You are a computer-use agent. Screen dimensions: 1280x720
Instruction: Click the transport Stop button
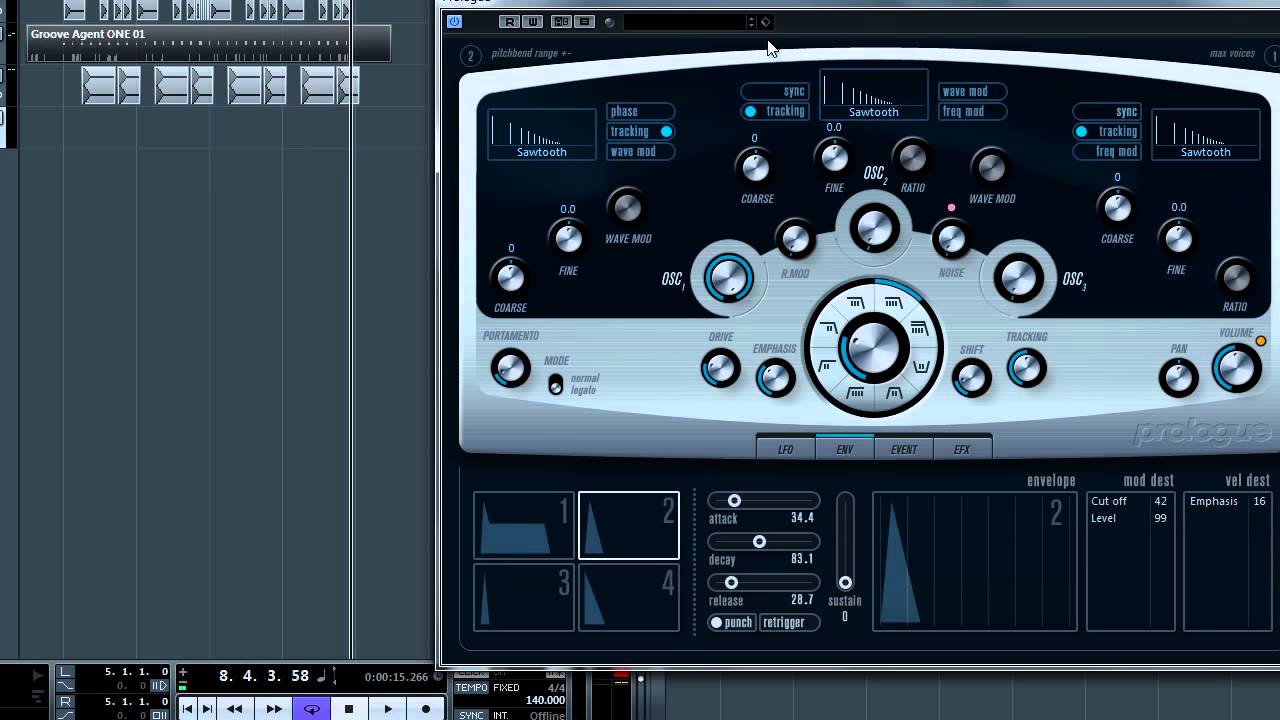click(x=349, y=709)
